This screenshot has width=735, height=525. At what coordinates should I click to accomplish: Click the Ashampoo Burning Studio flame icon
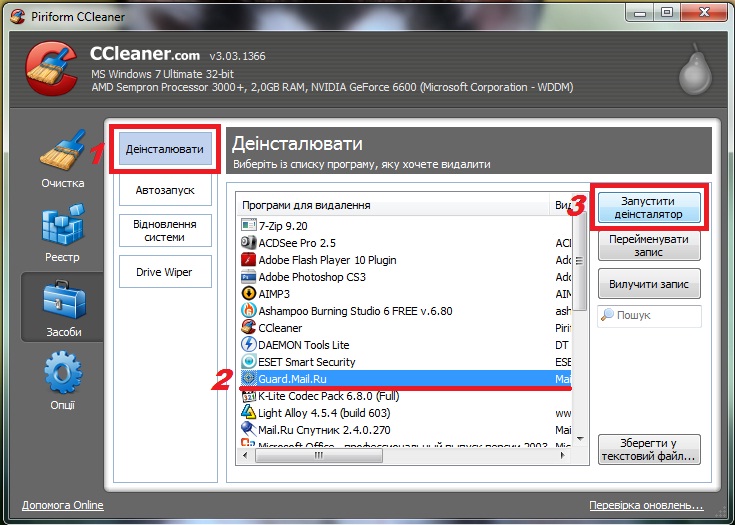(248, 310)
